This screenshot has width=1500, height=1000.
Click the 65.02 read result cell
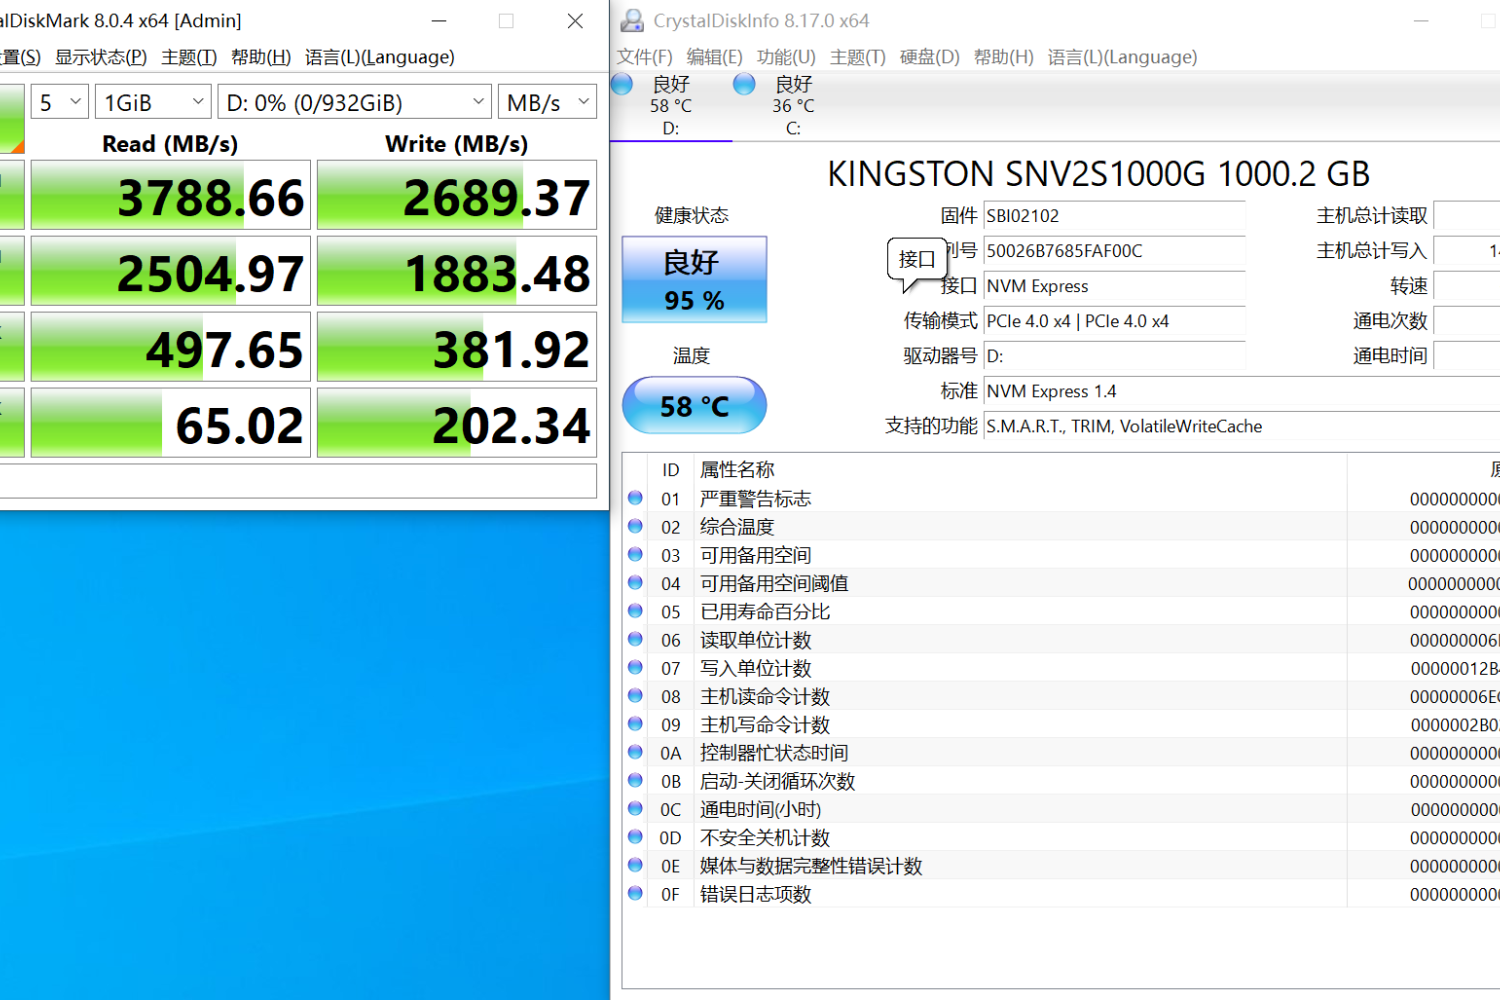pyautogui.click(x=171, y=424)
